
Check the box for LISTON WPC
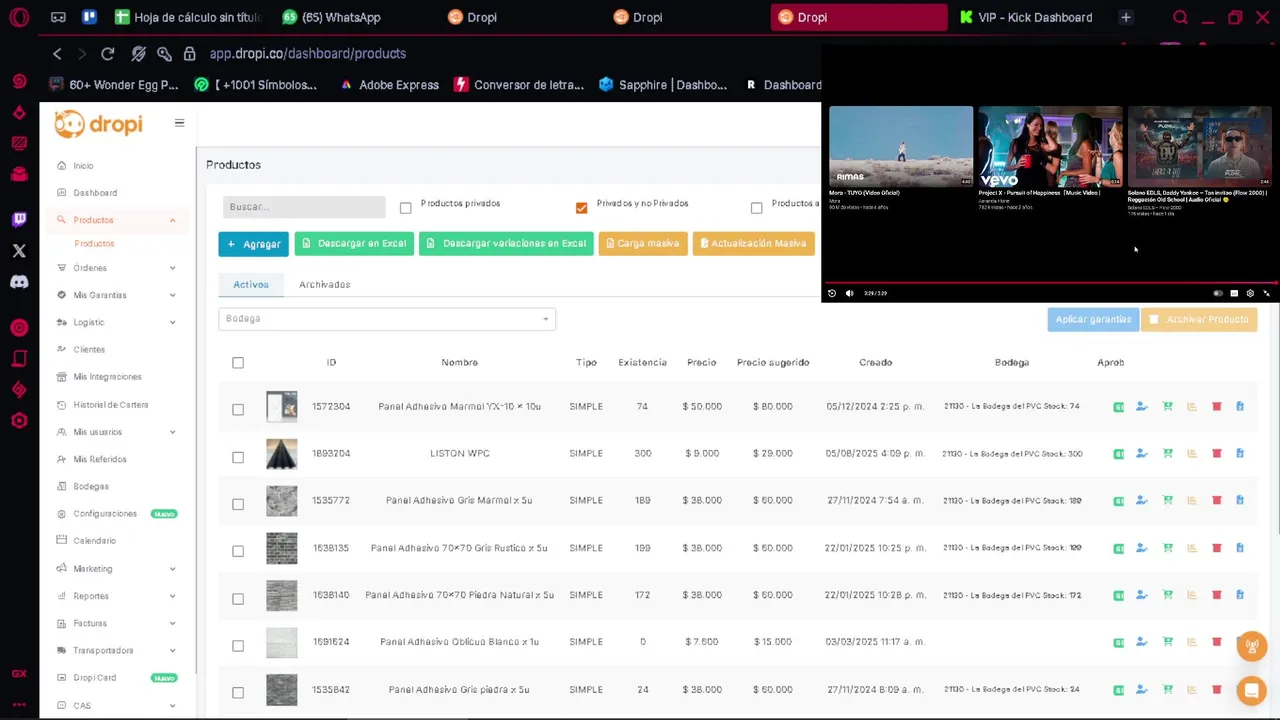(x=238, y=457)
